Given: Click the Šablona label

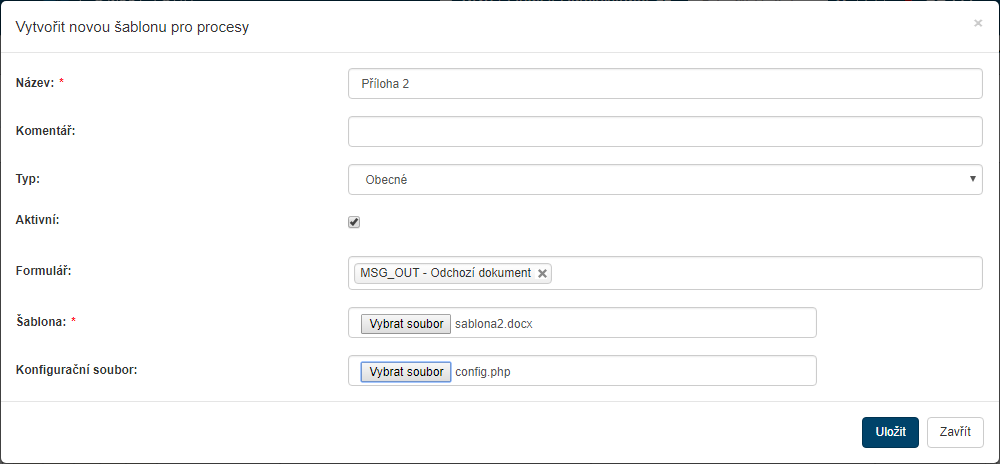Looking at the screenshot, I should pyautogui.click(x=42, y=321).
